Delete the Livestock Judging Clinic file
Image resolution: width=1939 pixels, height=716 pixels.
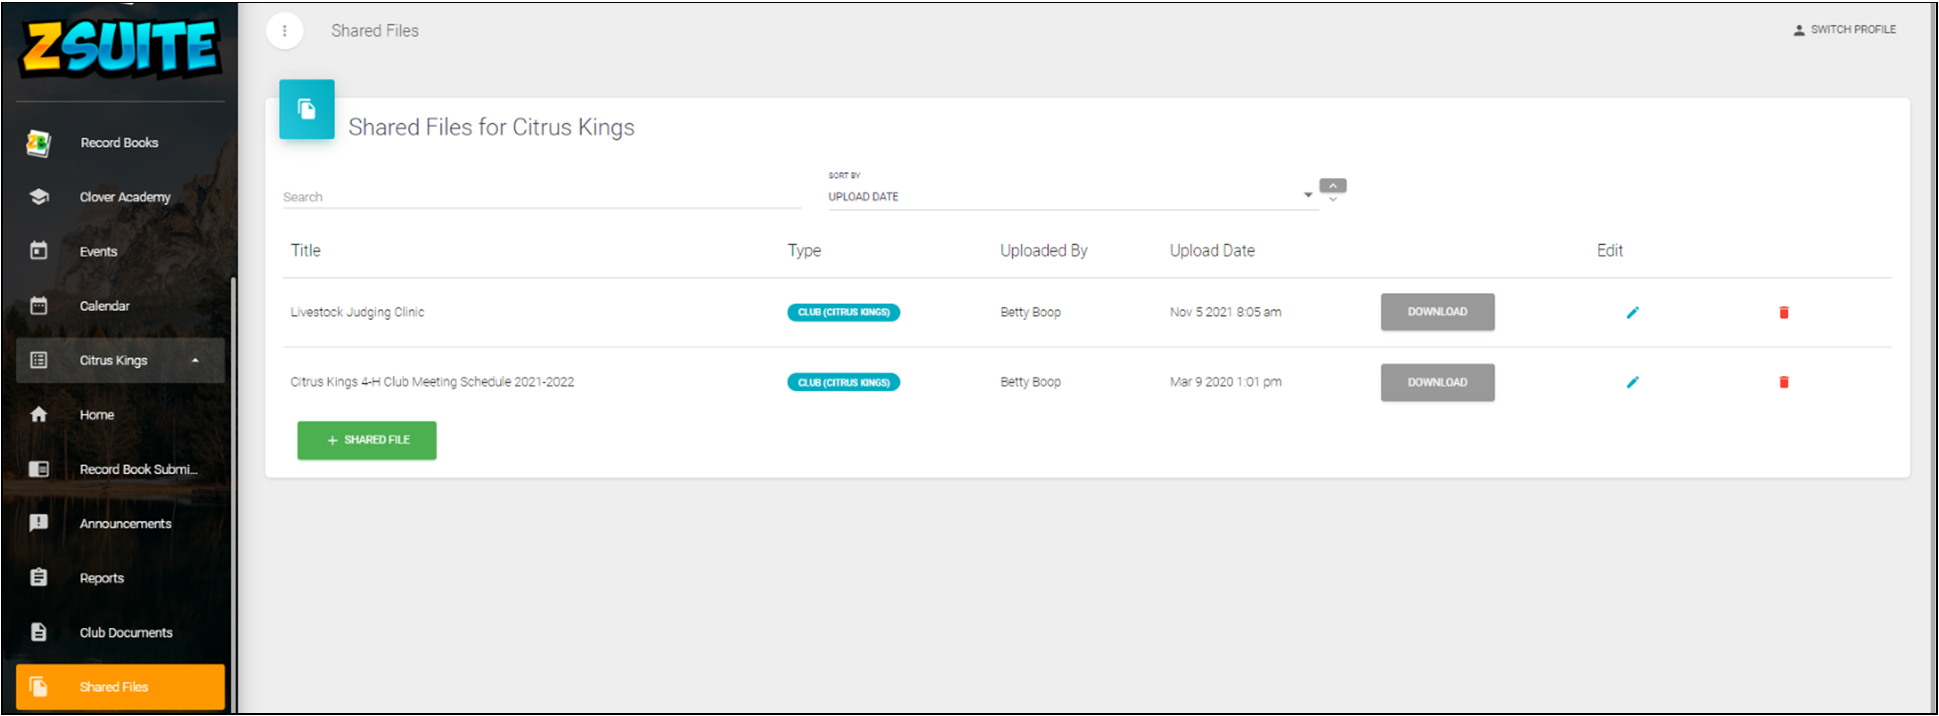coord(1783,313)
